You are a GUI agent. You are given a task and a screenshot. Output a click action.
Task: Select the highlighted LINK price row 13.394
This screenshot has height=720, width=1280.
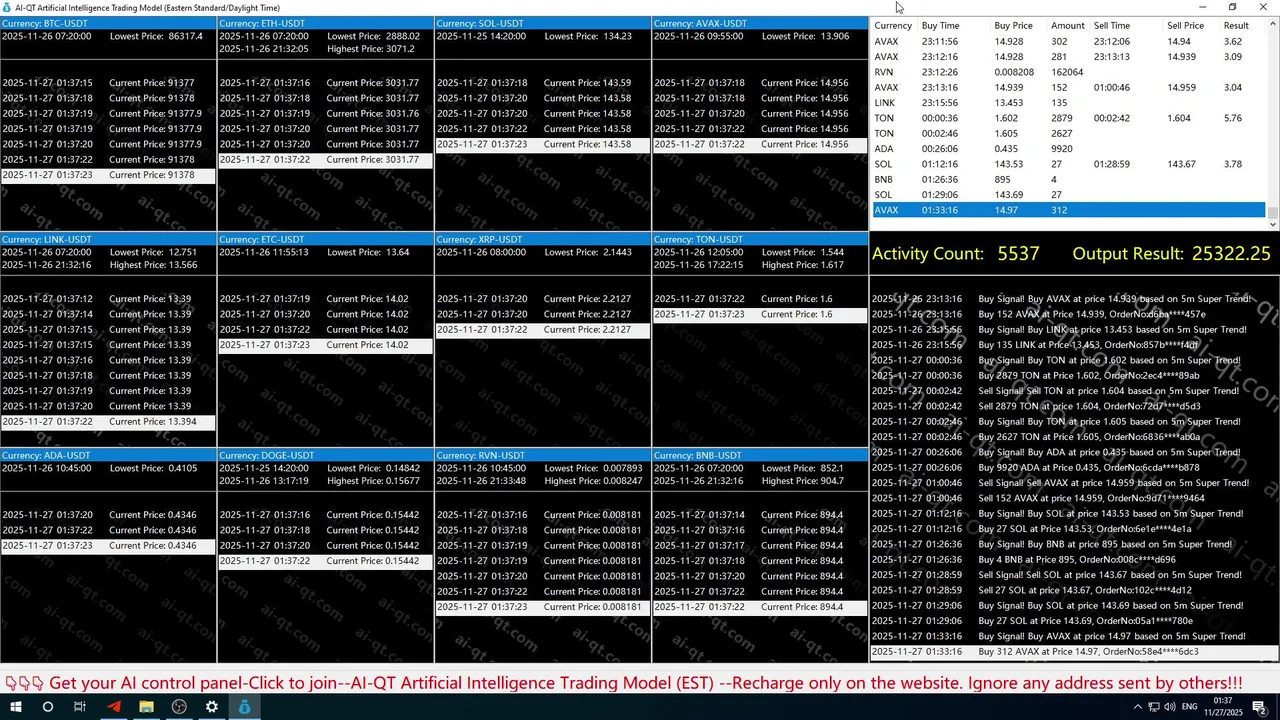(108, 422)
